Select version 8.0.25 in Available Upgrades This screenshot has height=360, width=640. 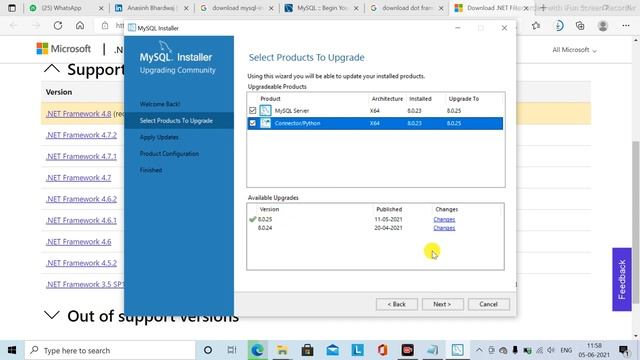(265, 219)
